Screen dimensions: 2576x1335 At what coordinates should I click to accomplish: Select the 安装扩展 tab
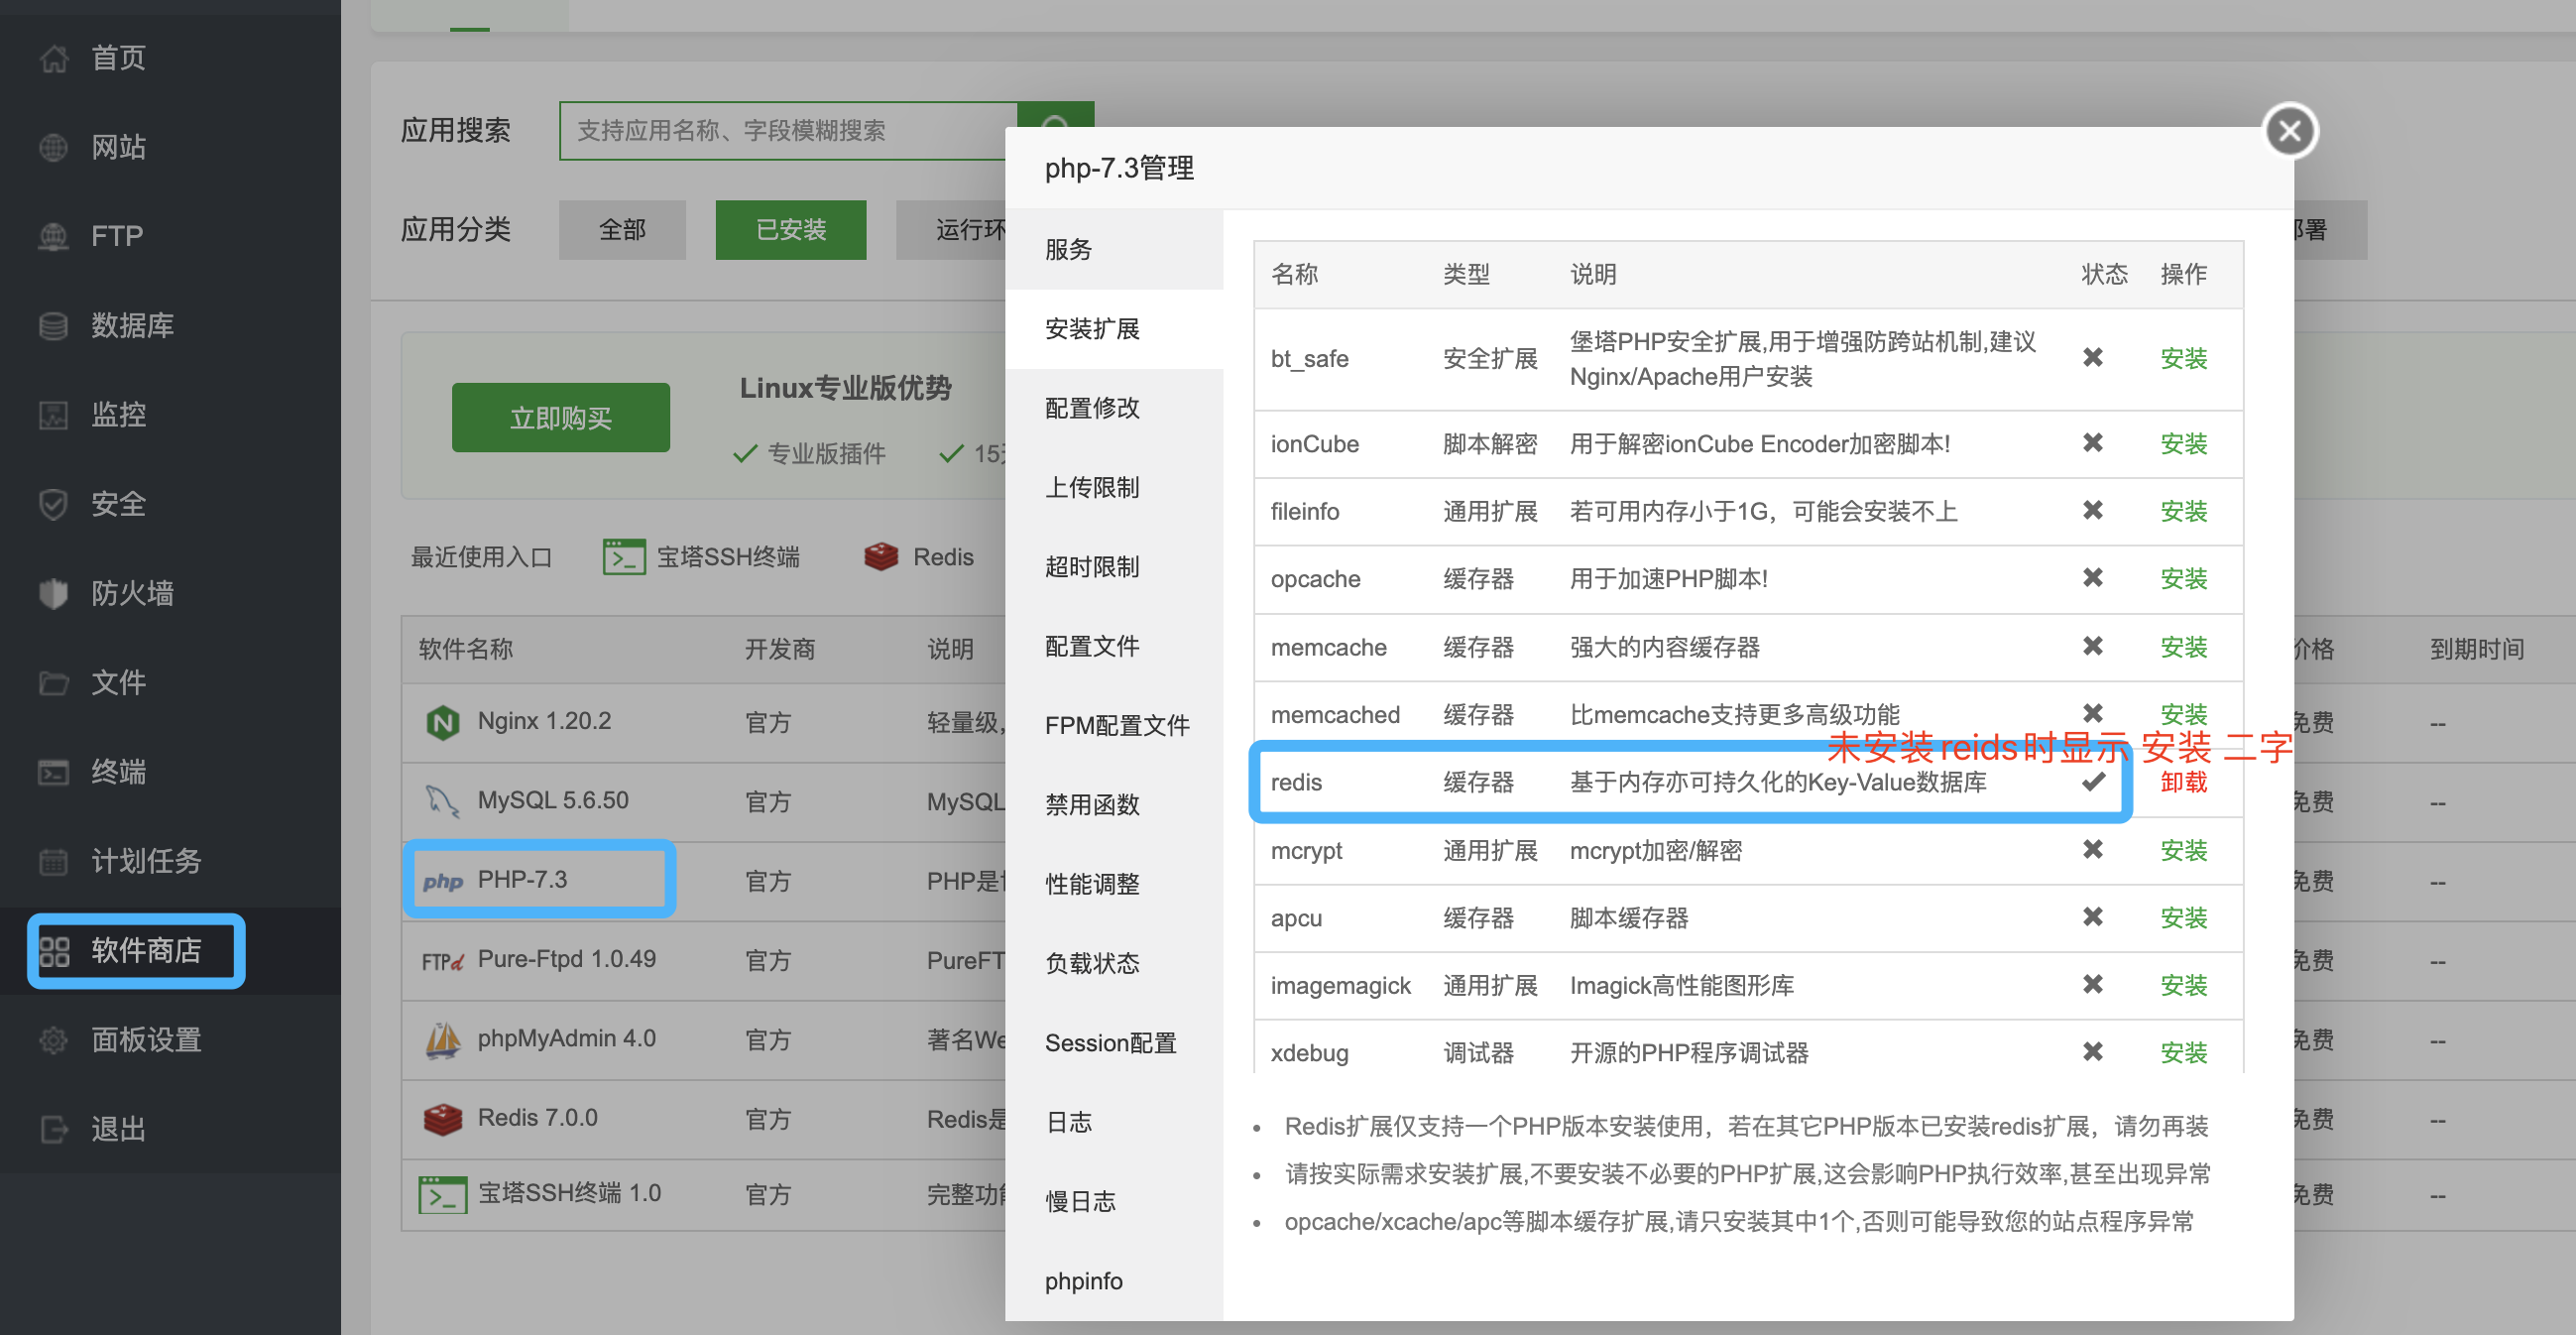pyautogui.click(x=1114, y=329)
